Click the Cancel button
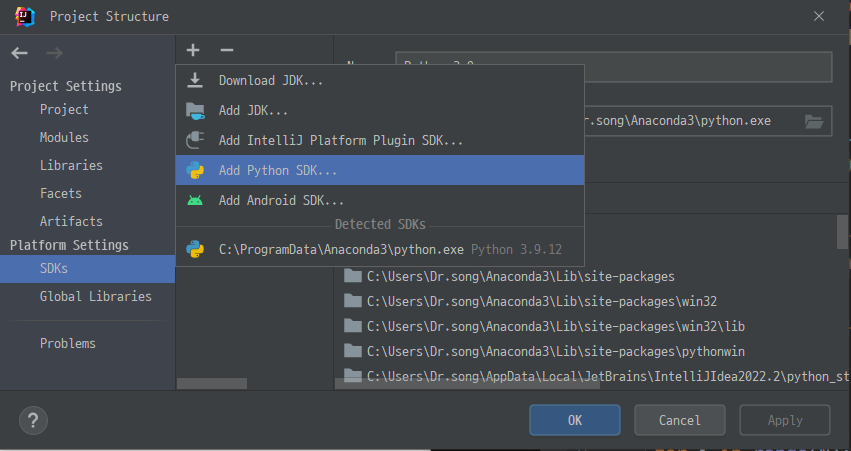Viewport: 851px width, 451px height. tap(679, 420)
